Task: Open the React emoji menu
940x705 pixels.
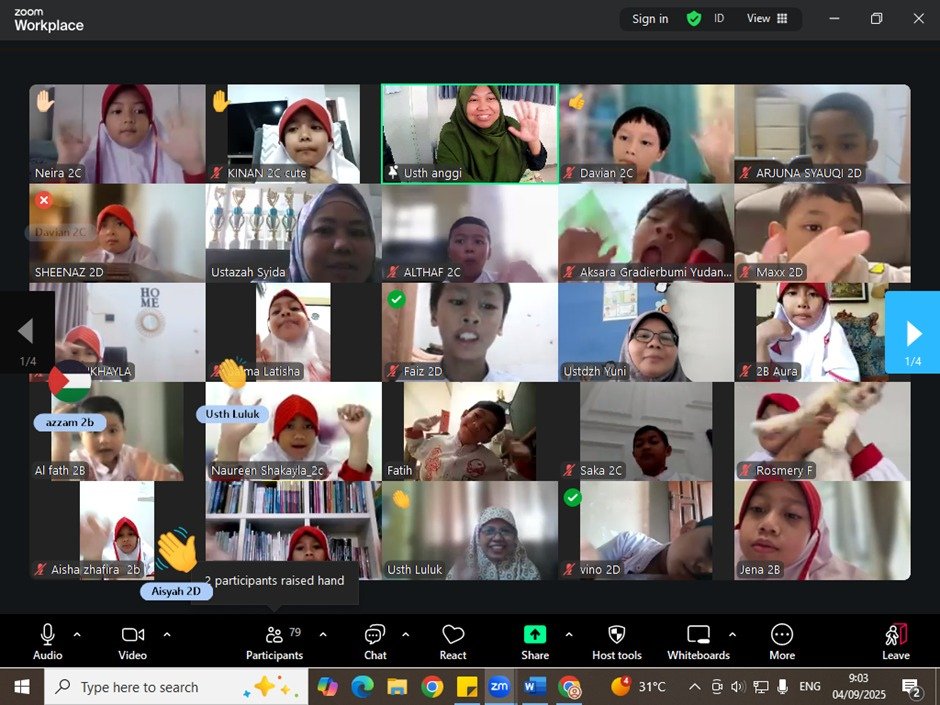Action: [x=453, y=641]
